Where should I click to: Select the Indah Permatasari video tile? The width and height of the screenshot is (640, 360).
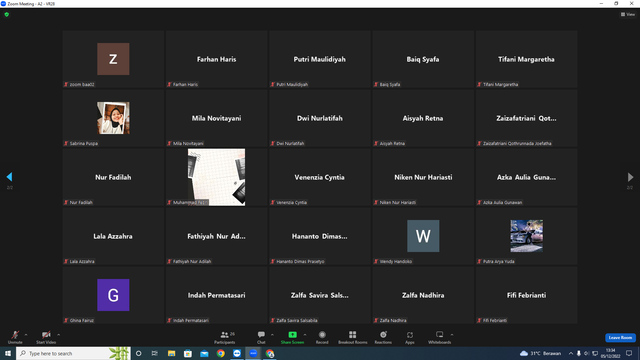point(216,295)
